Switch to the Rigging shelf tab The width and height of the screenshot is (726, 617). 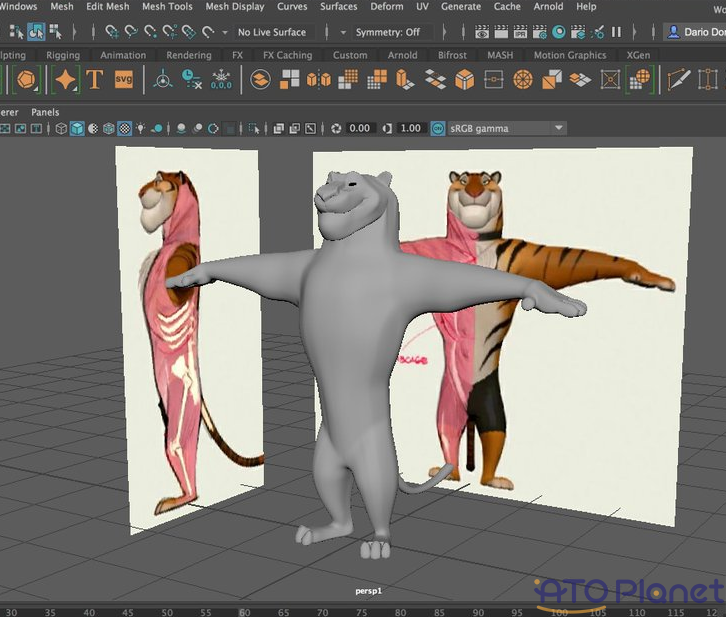coord(63,55)
